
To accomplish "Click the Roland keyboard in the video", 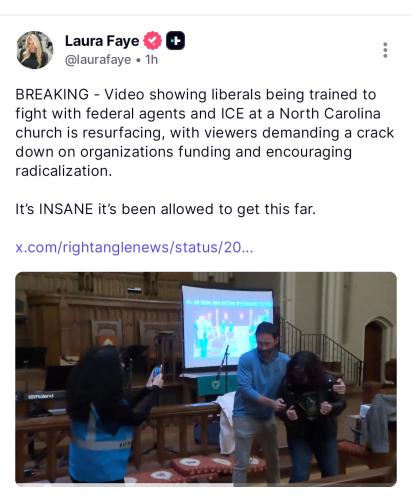I will pyautogui.click(x=42, y=397).
